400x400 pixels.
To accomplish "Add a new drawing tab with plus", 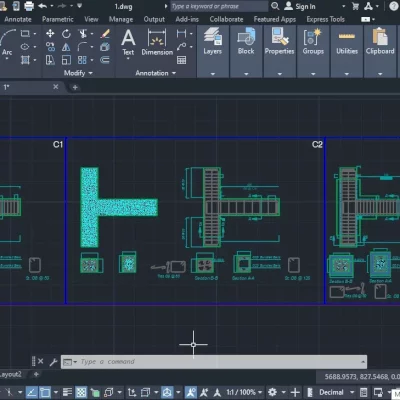I will [75, 87].
